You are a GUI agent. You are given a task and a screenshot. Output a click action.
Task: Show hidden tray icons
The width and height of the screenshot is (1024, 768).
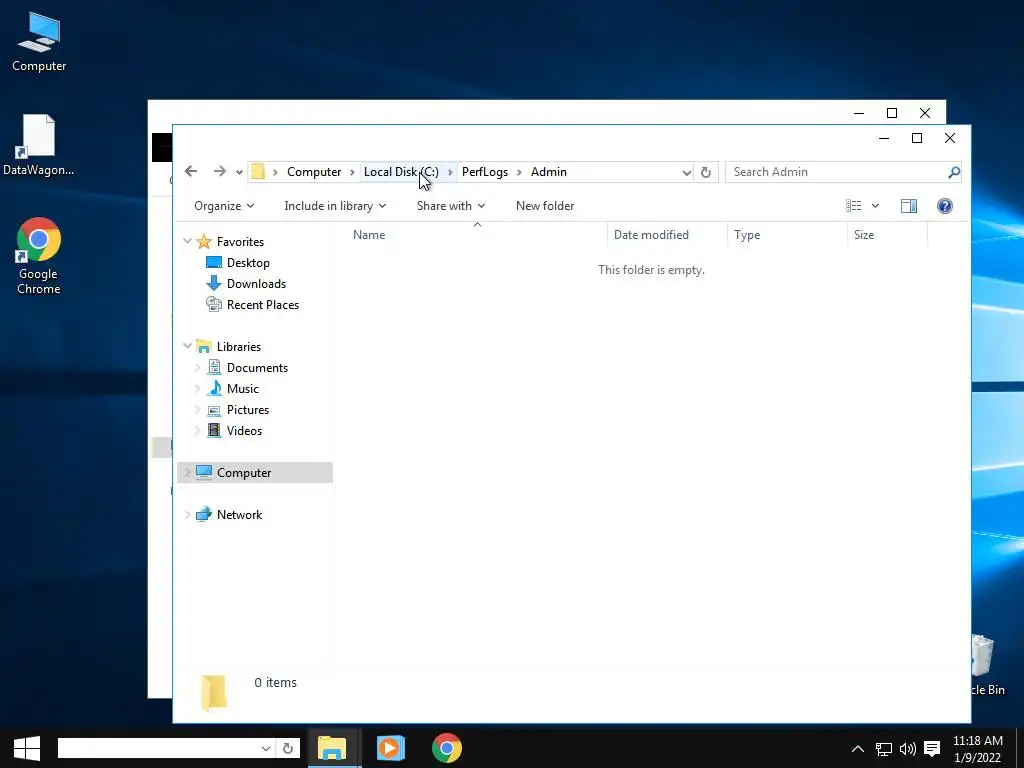tap(857, 748)
